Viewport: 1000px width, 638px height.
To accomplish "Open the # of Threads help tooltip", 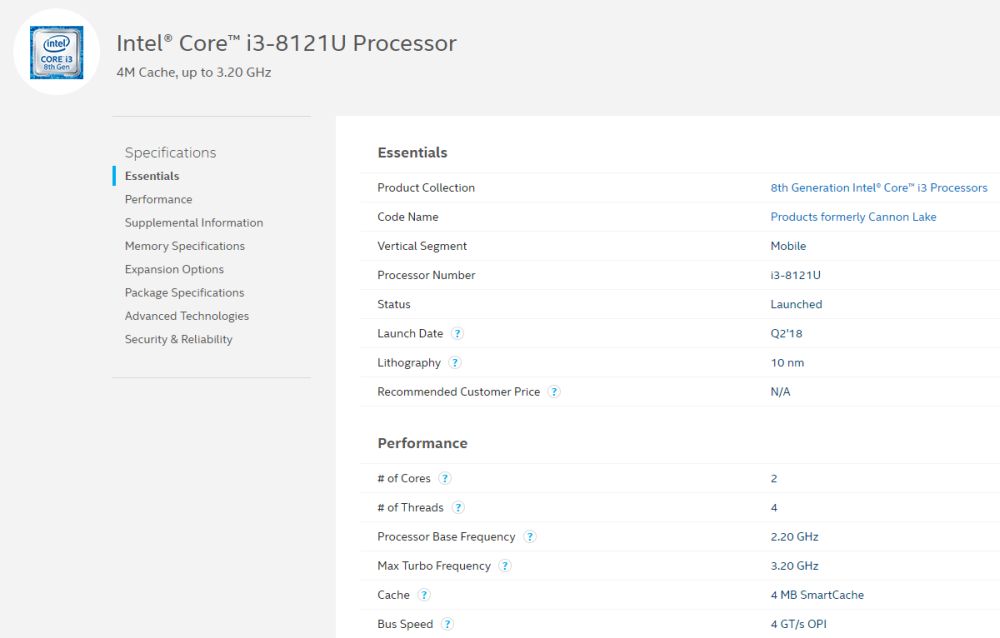I will 457,507.
